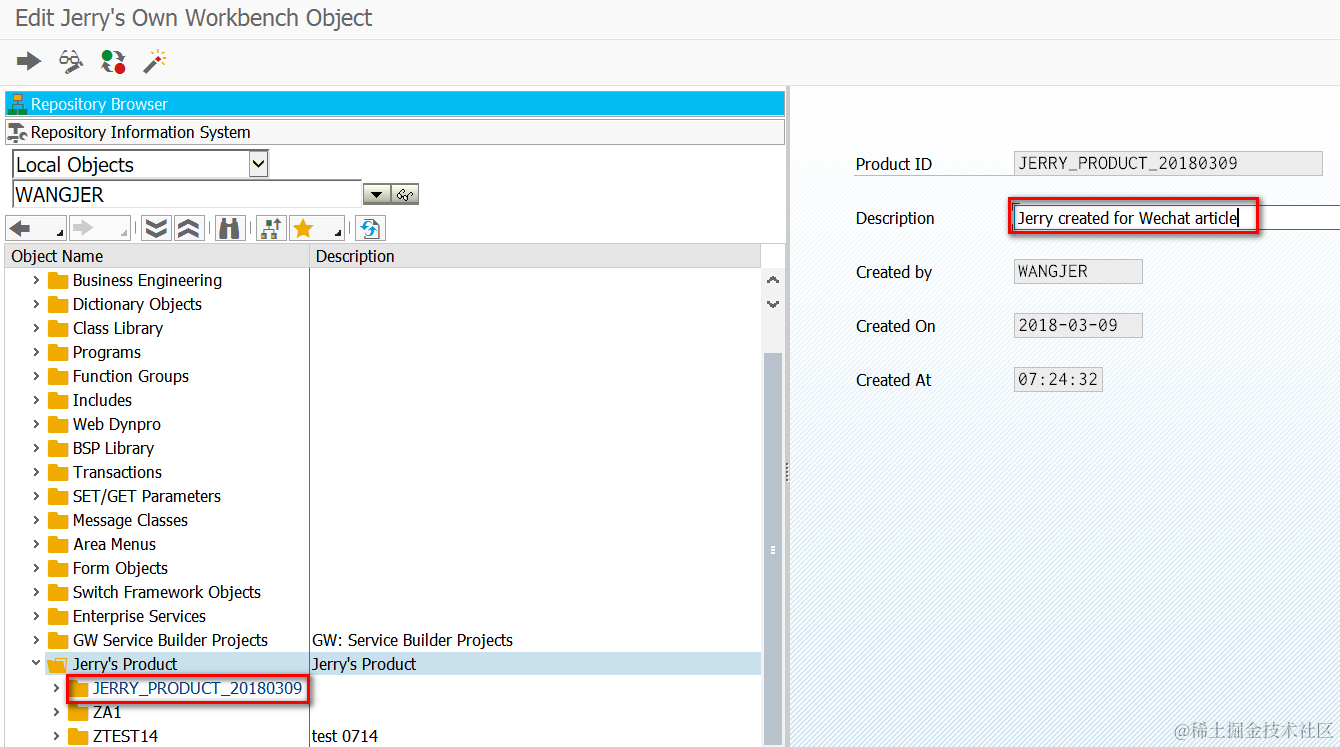Click the tree scrollbar up arrow

click(773, 281)
